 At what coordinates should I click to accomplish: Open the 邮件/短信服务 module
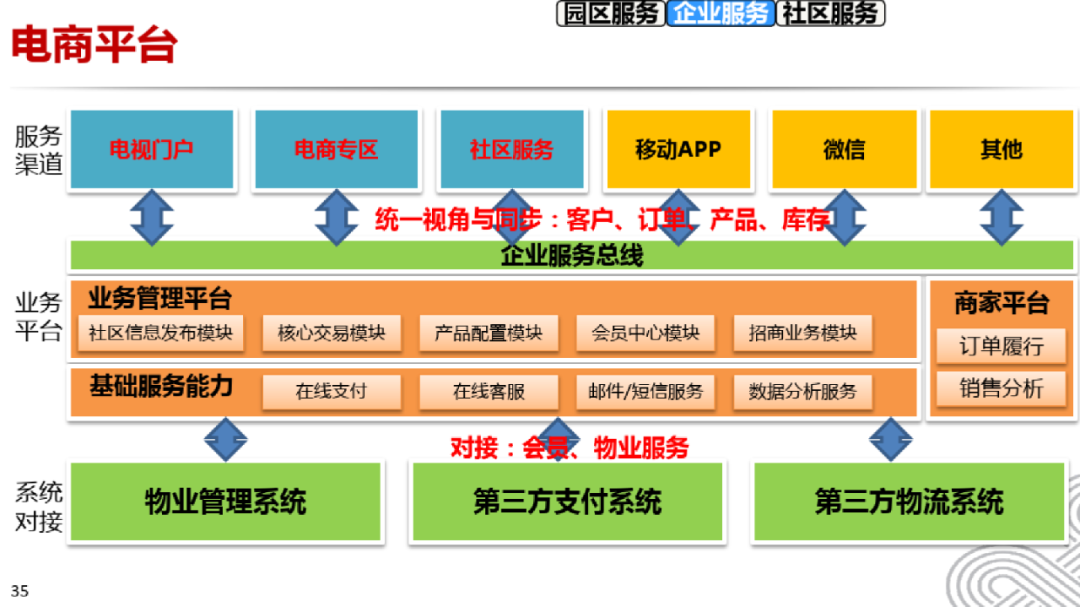pos(646,392)
